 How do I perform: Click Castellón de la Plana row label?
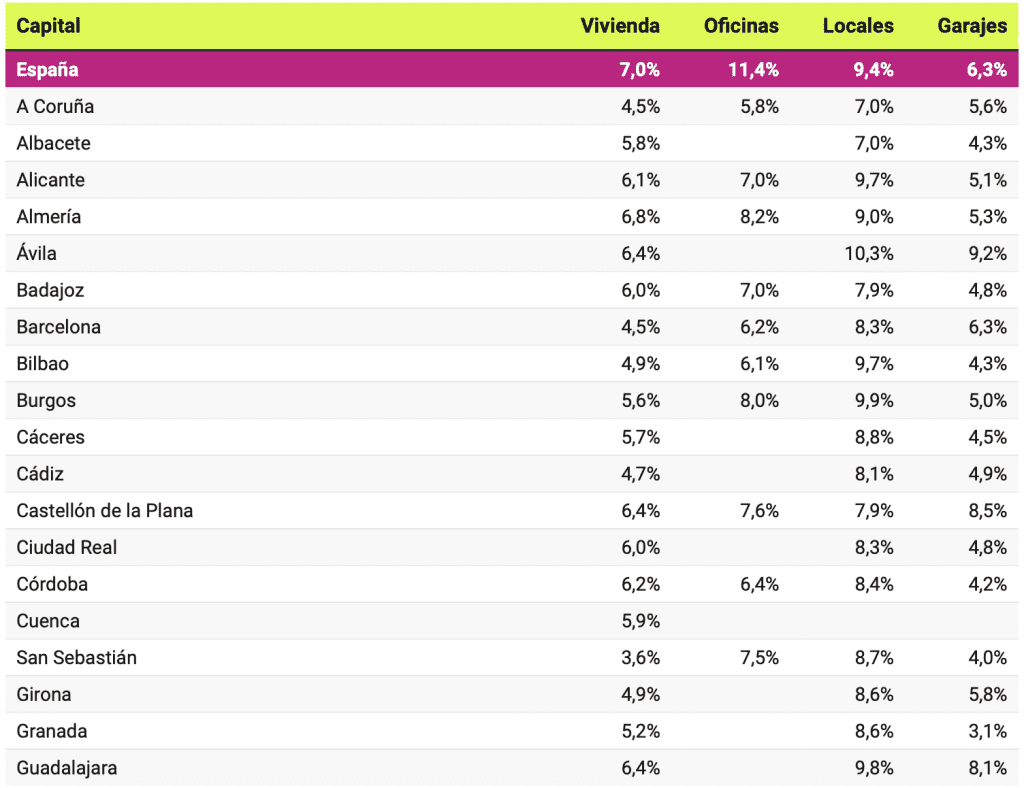pyautogui.click(x=105, y=511)
